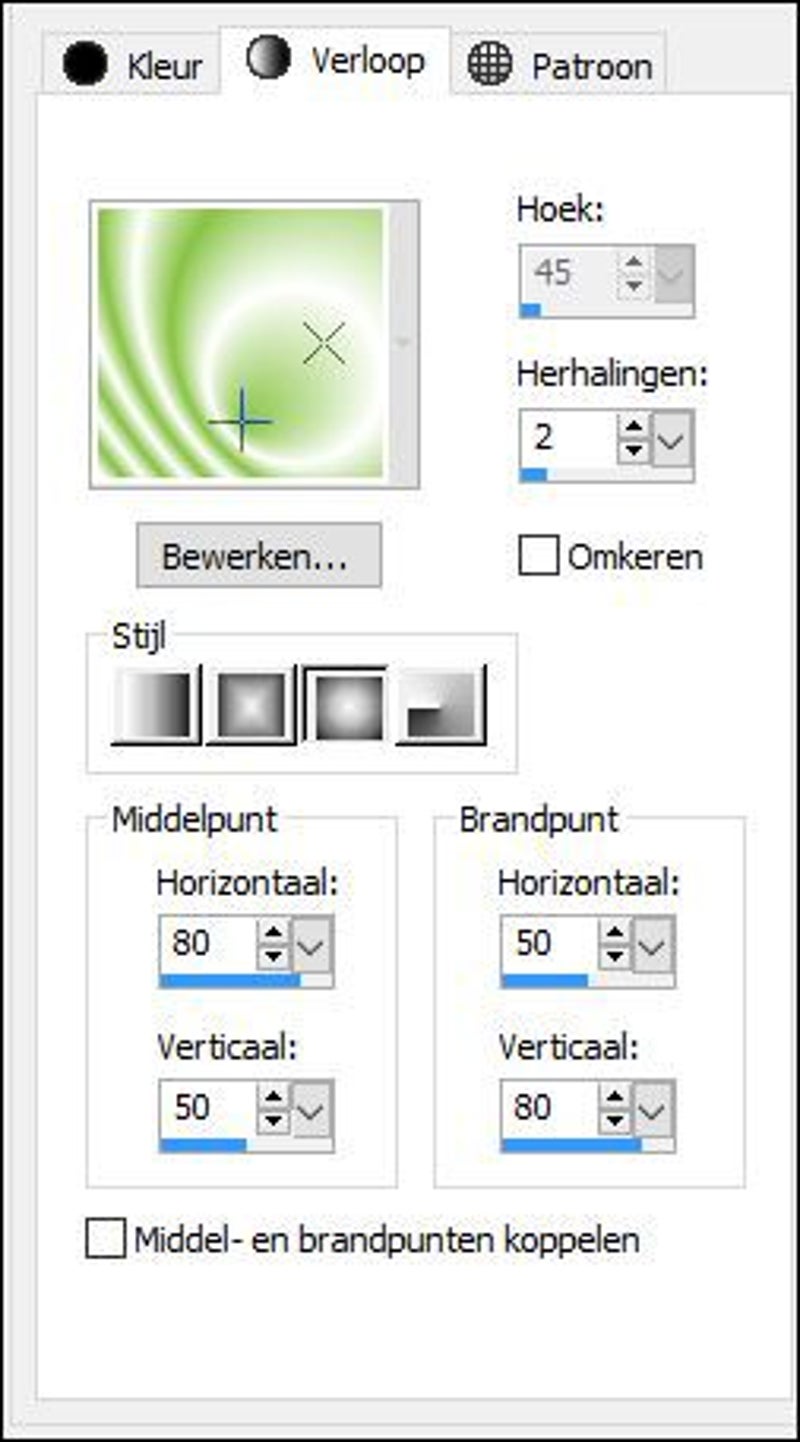Select the rectangular gradient style icon

click(x=250, y=706)
